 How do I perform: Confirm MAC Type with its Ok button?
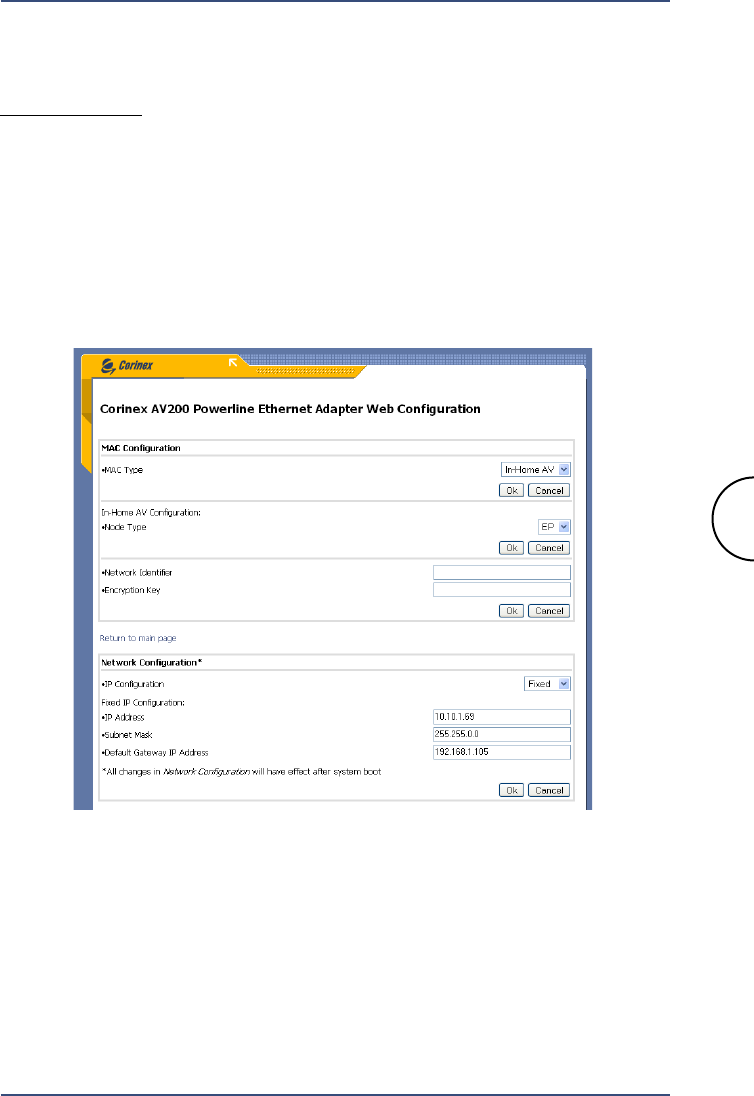pos(512,491)
